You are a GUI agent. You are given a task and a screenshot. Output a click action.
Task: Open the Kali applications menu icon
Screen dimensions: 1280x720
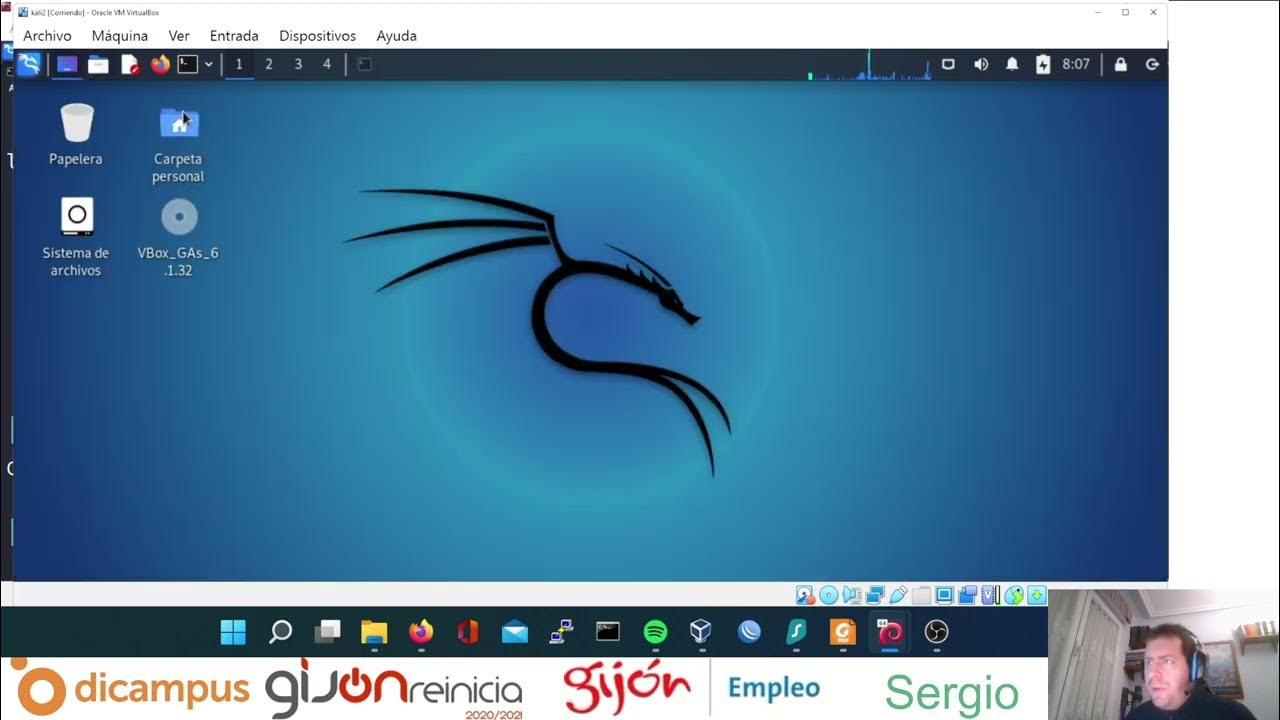pos(29,64)
